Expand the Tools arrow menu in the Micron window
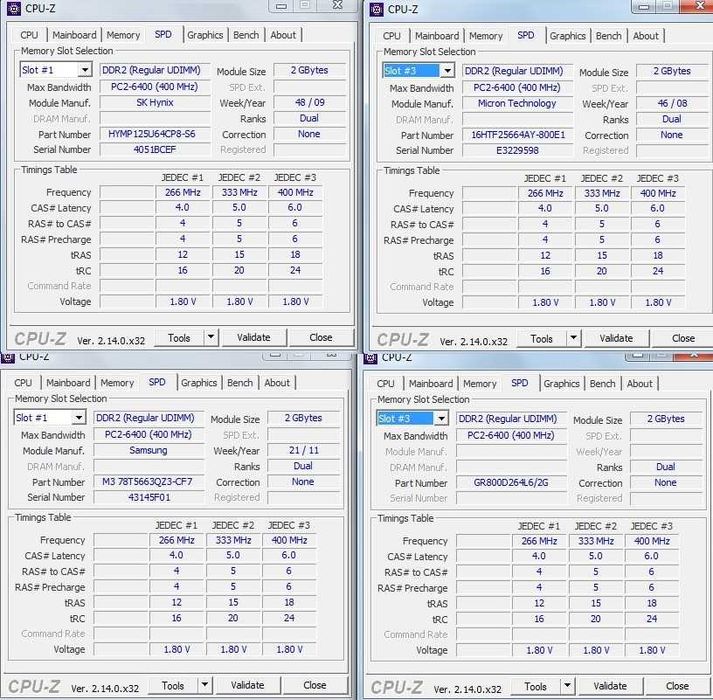This screenshot has height=700, width=713. point(573,338)
